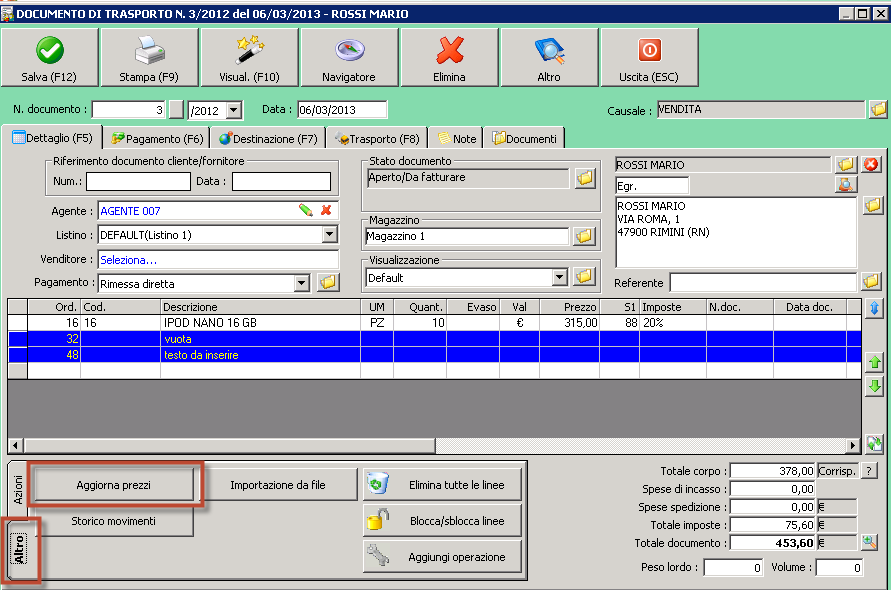The image size is (891, 590).
Task: Expand the document year 2012 dropdown
Action: pyautogui.click(x=234, y=110)
